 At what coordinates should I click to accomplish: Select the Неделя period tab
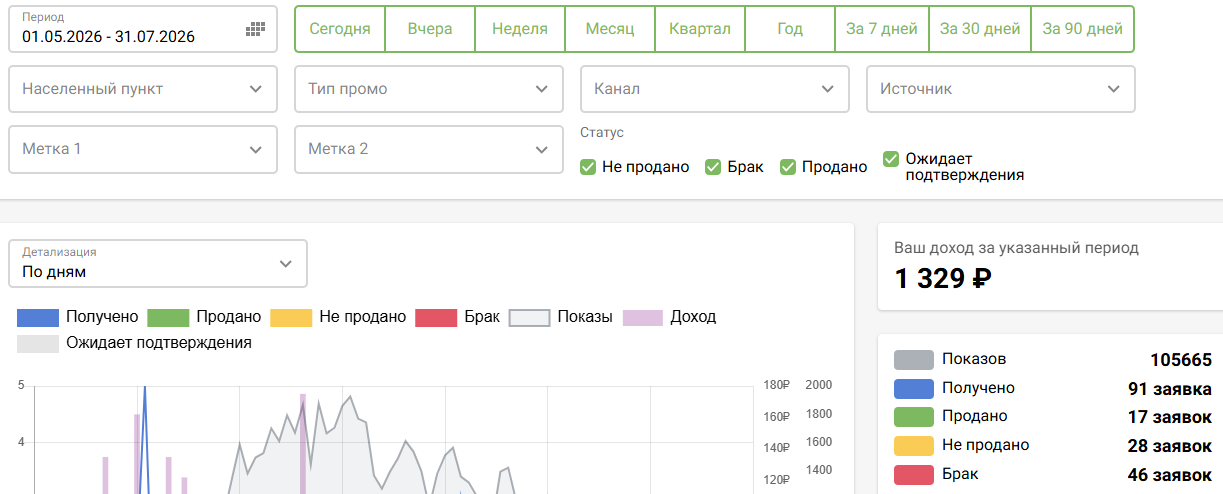[520, 29]
